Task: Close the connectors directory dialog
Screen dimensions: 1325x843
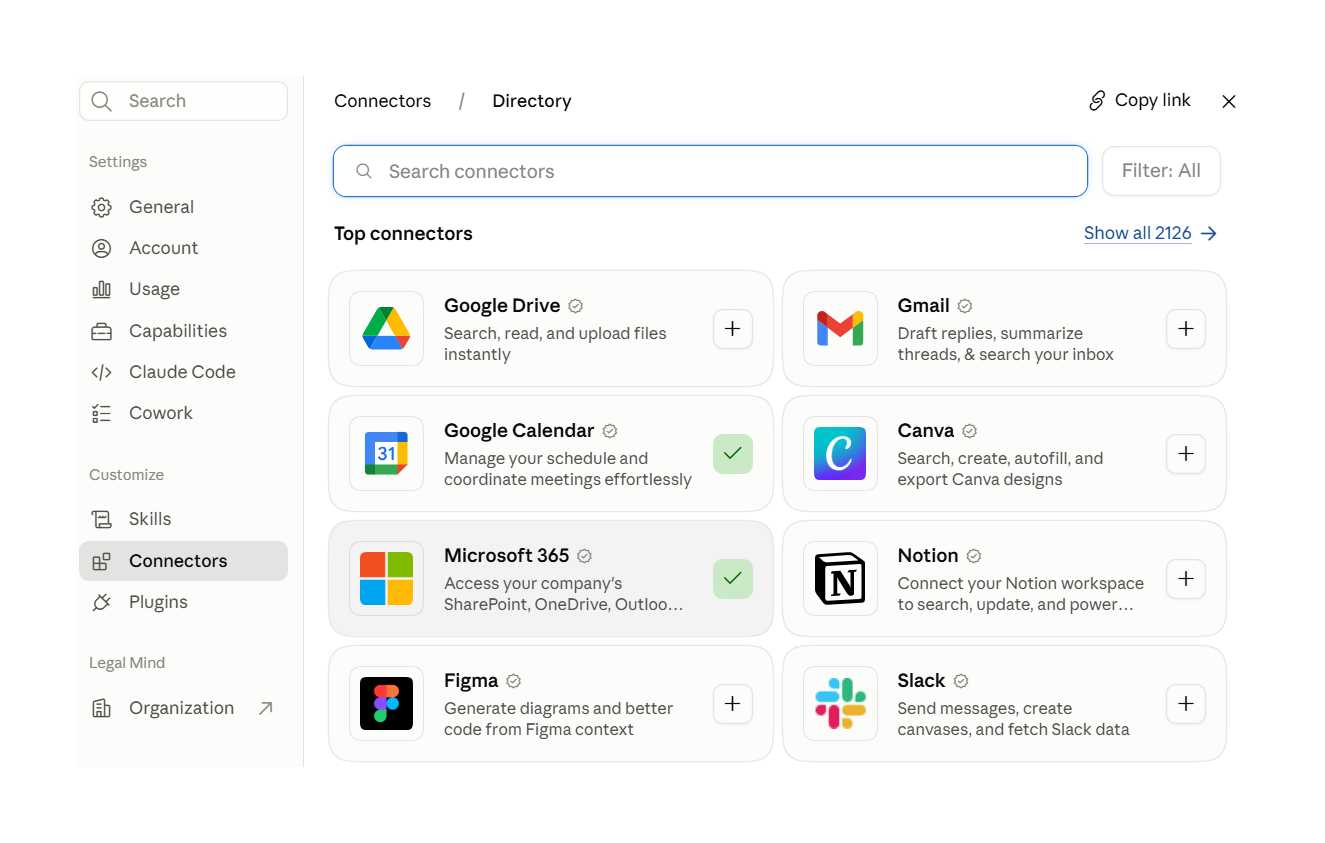Action: 1229,101
